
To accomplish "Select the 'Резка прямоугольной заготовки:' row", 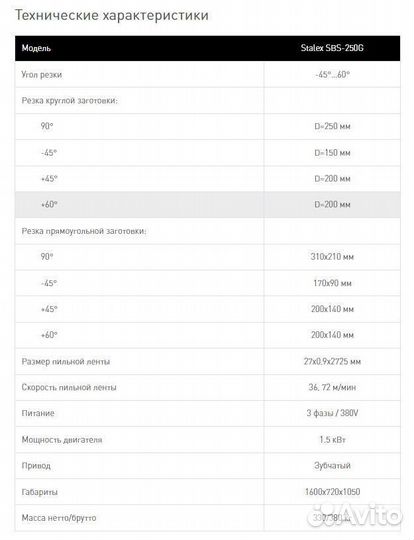I will pos(207,231).
